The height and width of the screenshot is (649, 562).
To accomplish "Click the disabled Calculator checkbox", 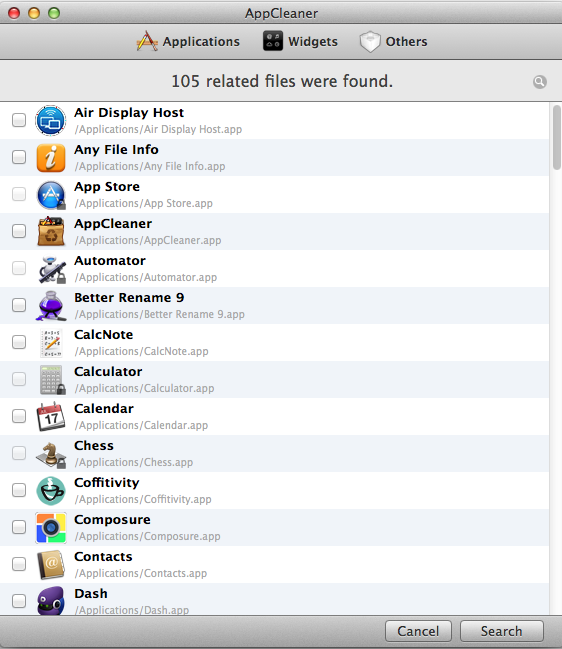I will 19,379.
